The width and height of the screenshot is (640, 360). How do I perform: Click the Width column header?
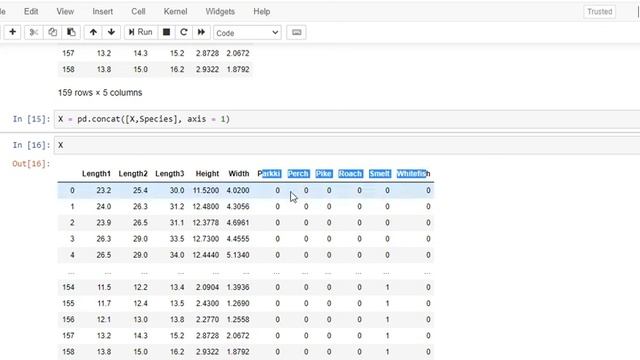coord(239,173)
